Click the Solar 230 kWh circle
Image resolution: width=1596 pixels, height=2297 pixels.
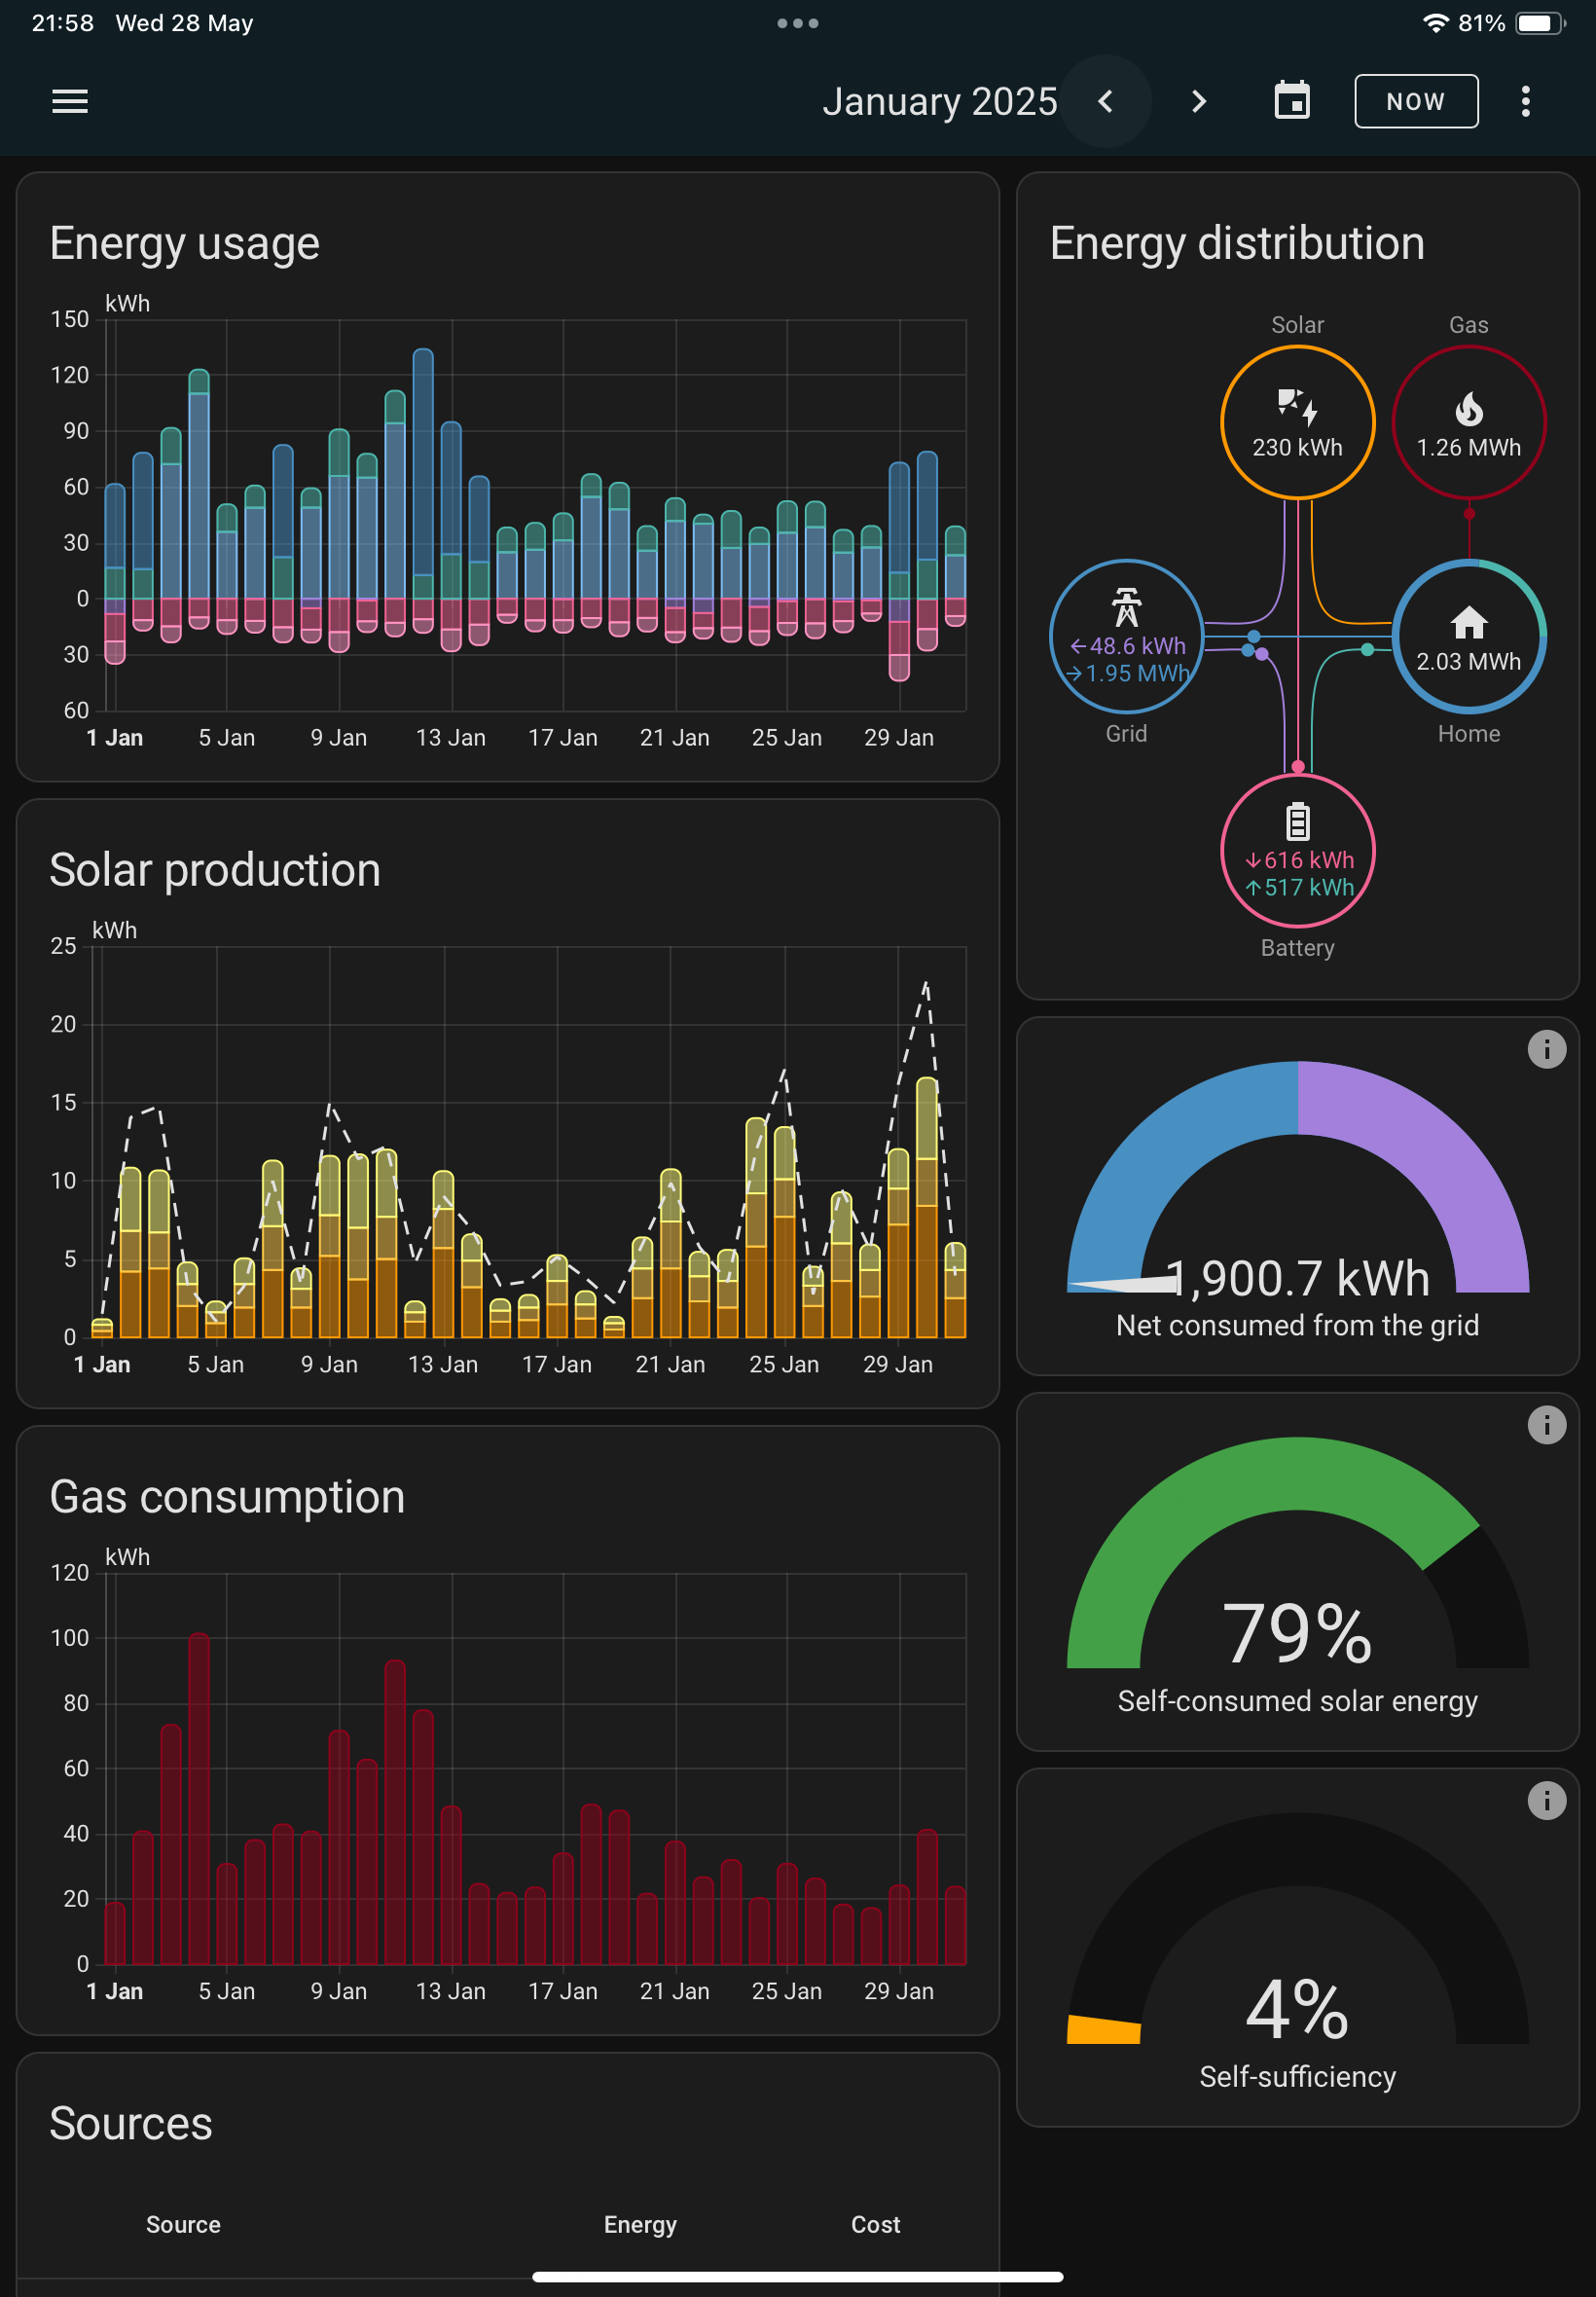[1297, 422]
